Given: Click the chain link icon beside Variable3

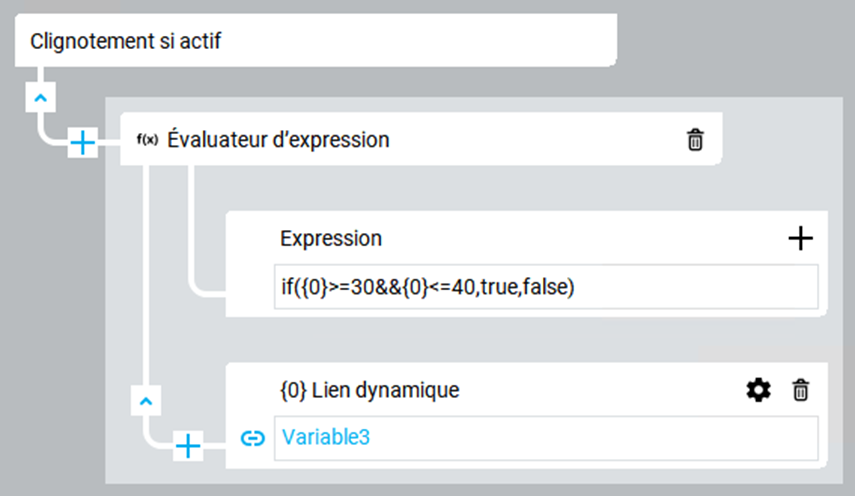Looking at the screenshot, I should pyautogui.click(x=252, y=438).
